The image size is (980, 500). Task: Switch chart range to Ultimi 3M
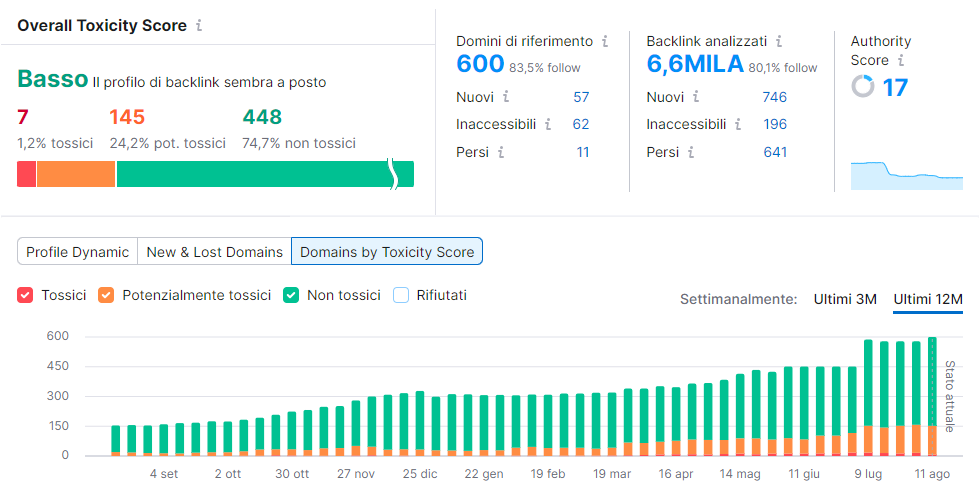(x=845, y=299)
